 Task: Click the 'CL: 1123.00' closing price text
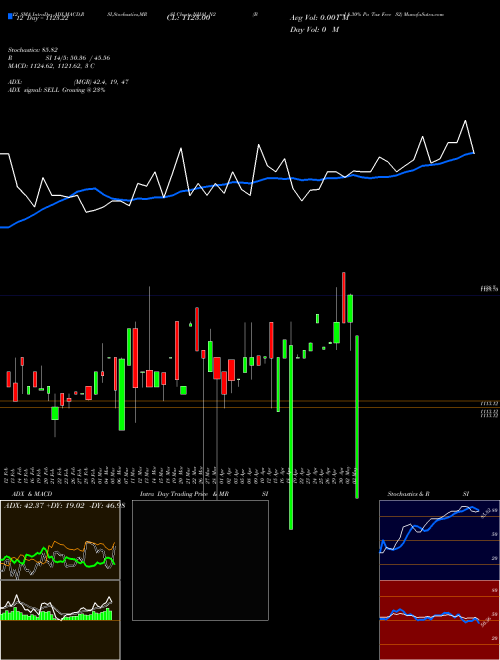191,18
